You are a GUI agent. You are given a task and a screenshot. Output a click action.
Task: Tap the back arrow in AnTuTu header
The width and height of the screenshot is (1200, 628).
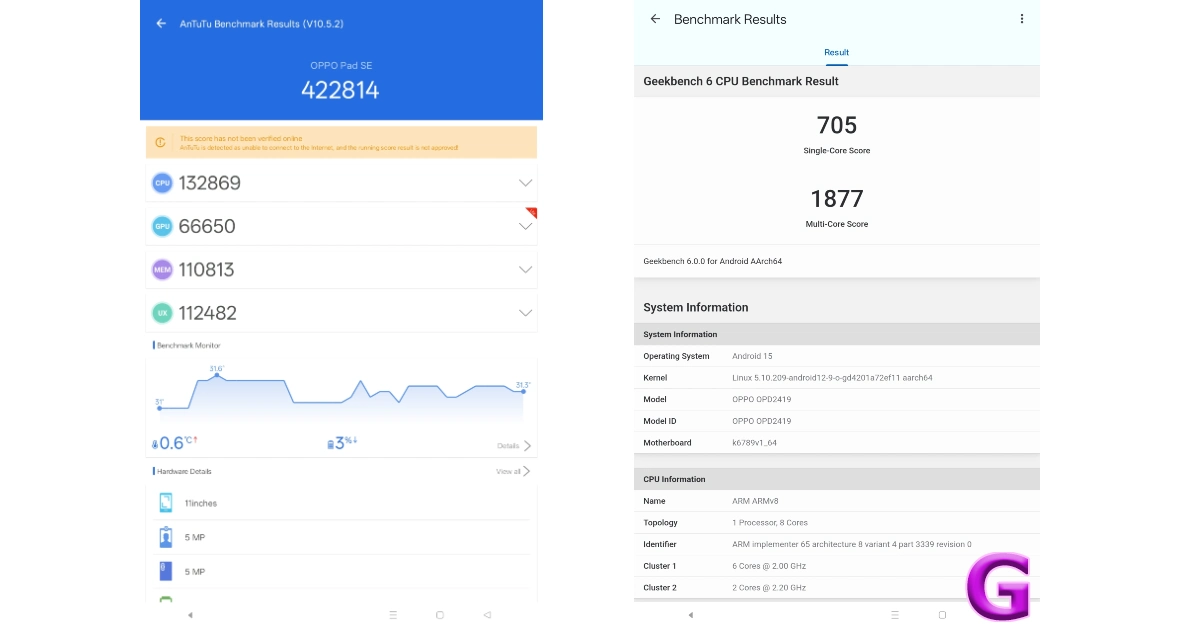coord(161,23)
